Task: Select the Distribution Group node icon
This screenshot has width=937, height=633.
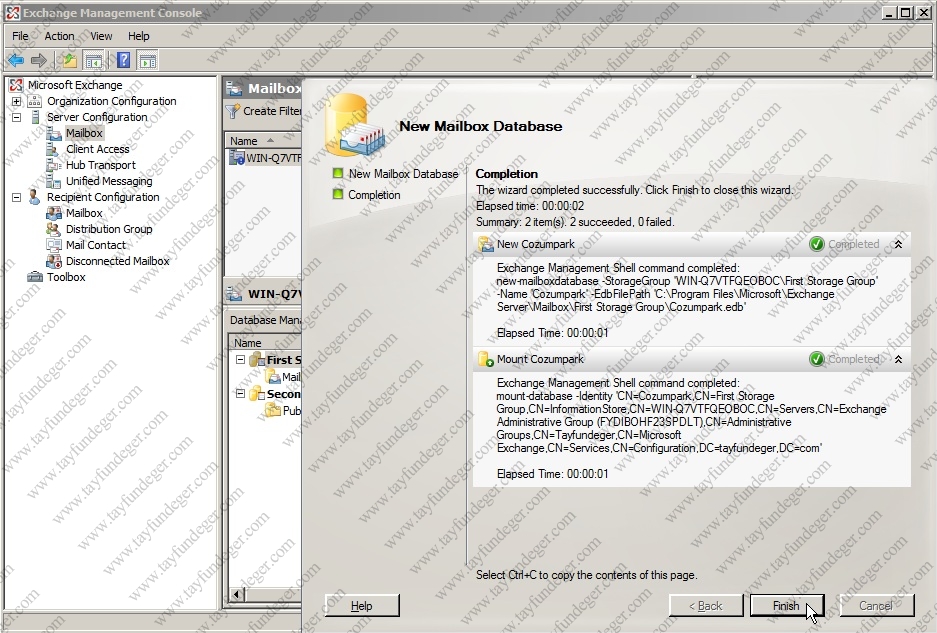Action: point(54,229)
